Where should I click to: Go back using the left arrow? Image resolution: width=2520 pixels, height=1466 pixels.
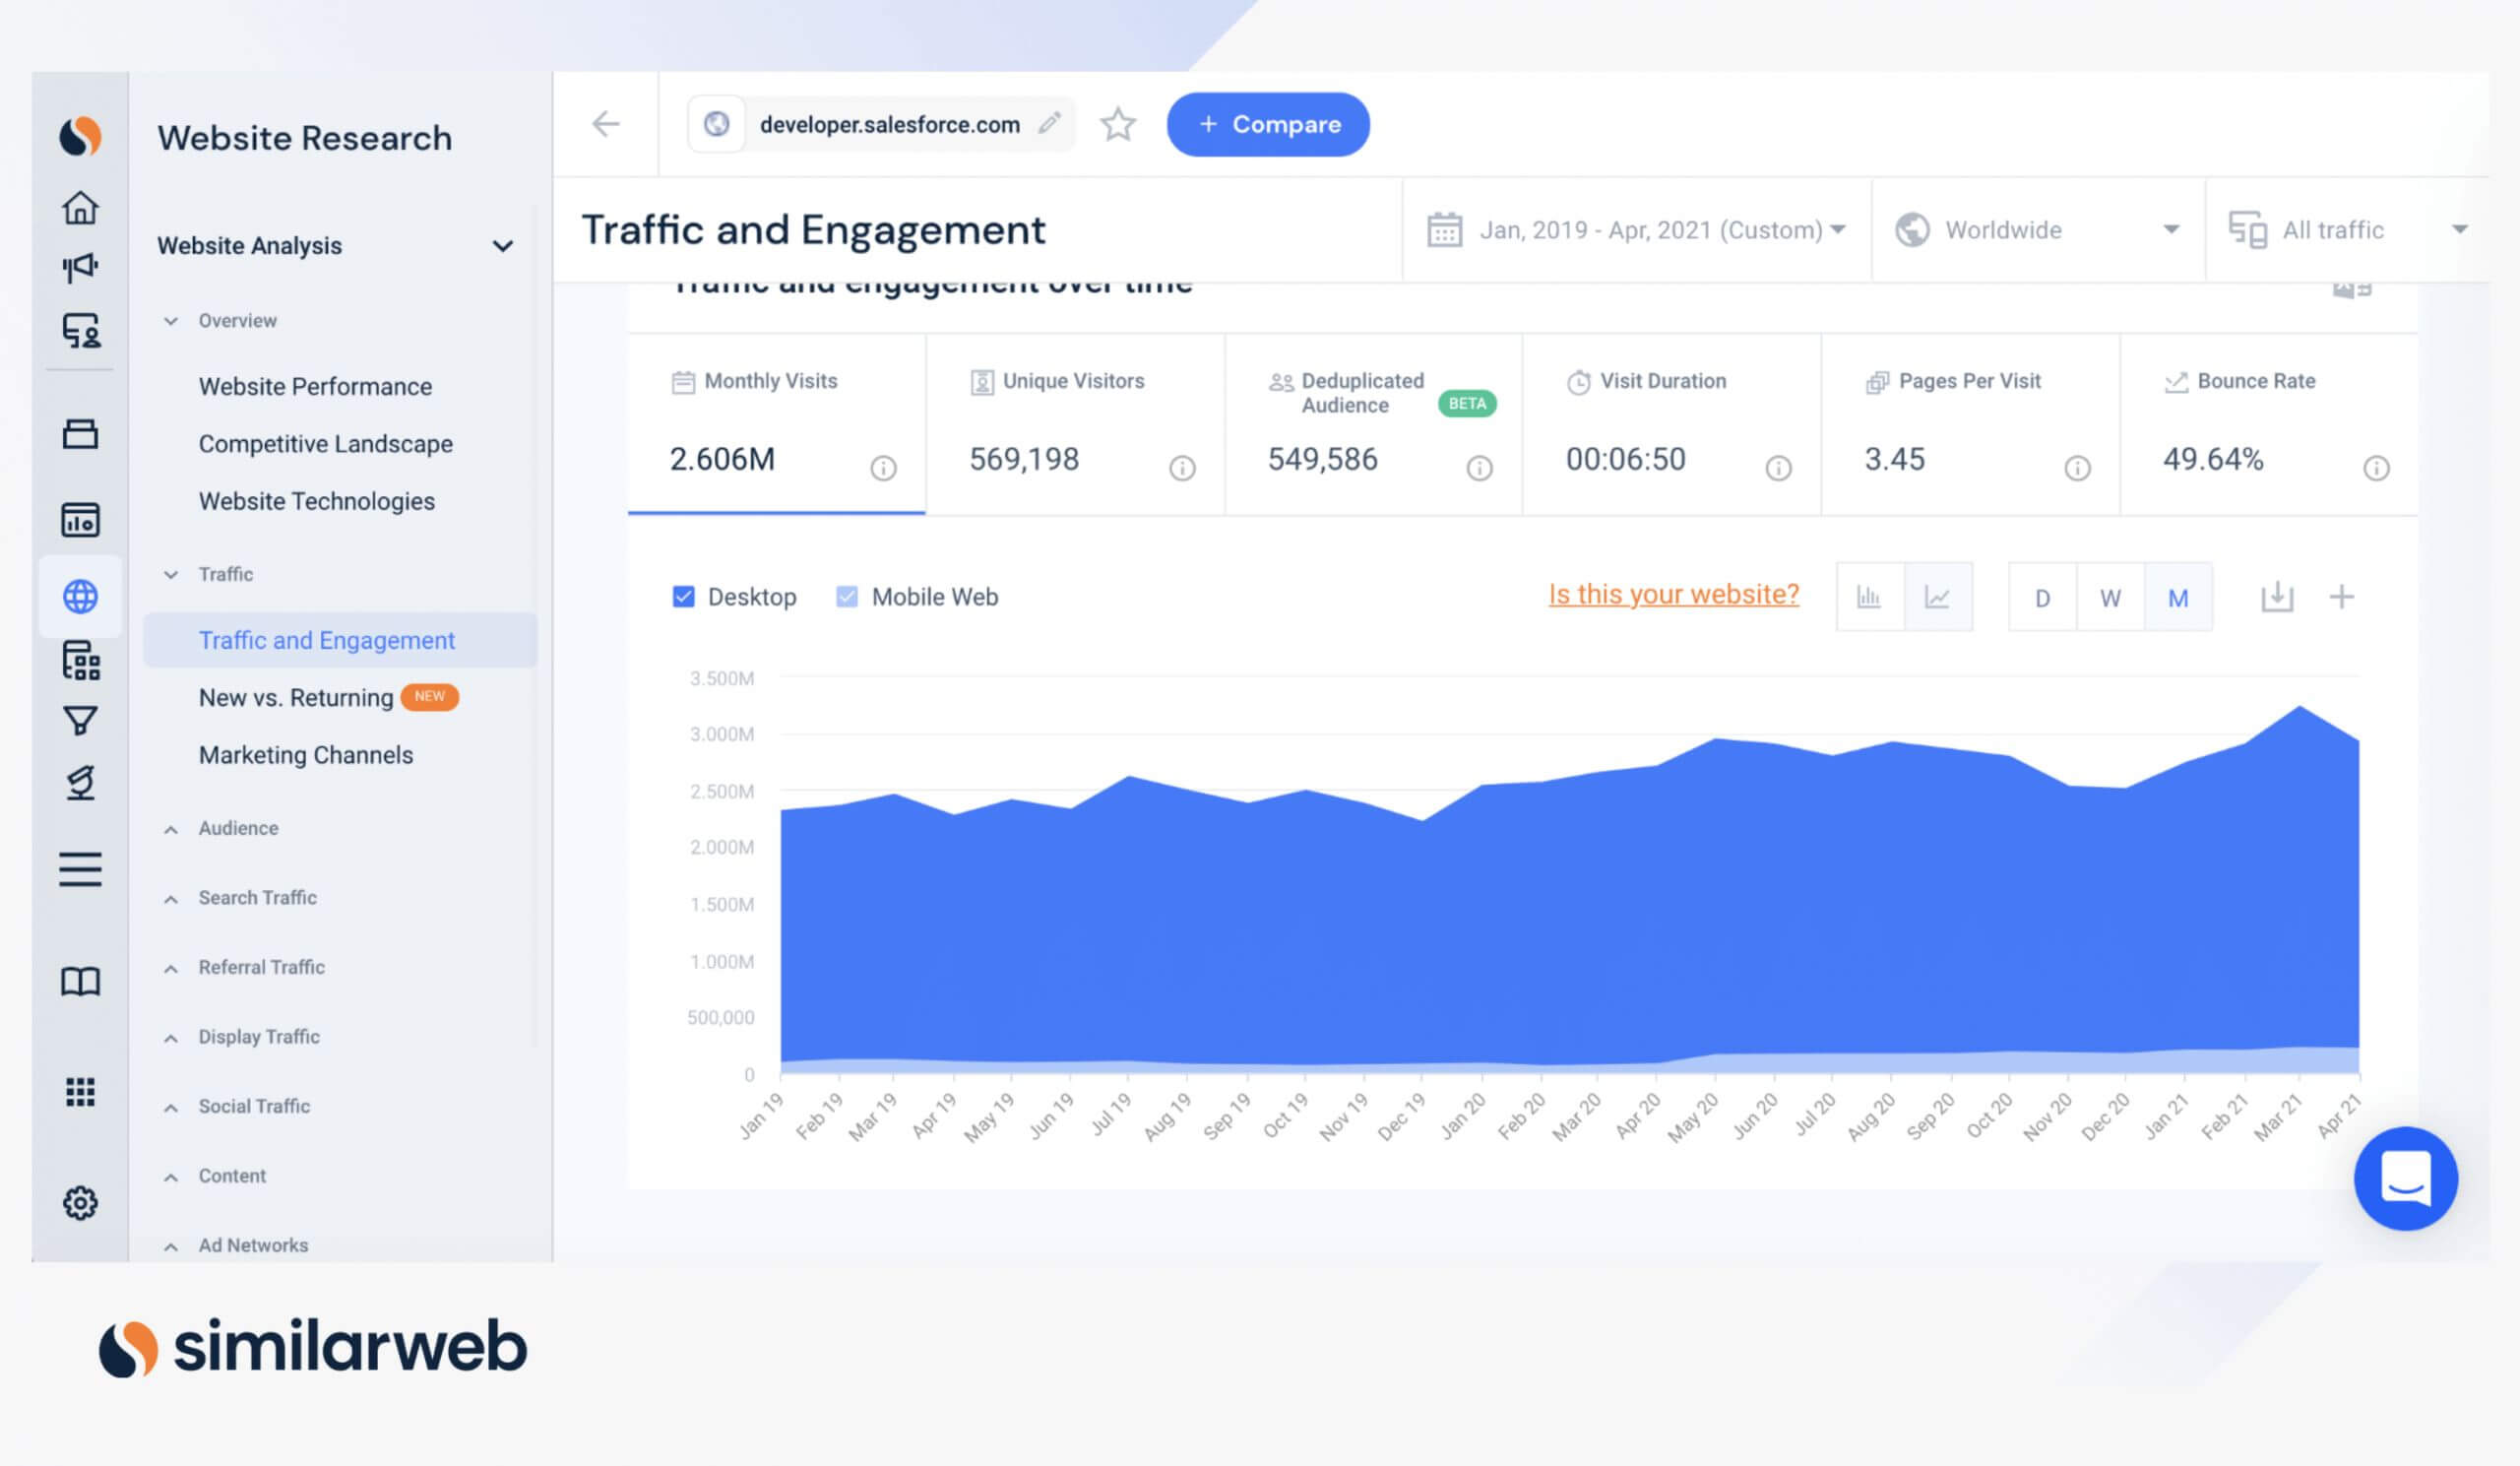pos(606,124)
